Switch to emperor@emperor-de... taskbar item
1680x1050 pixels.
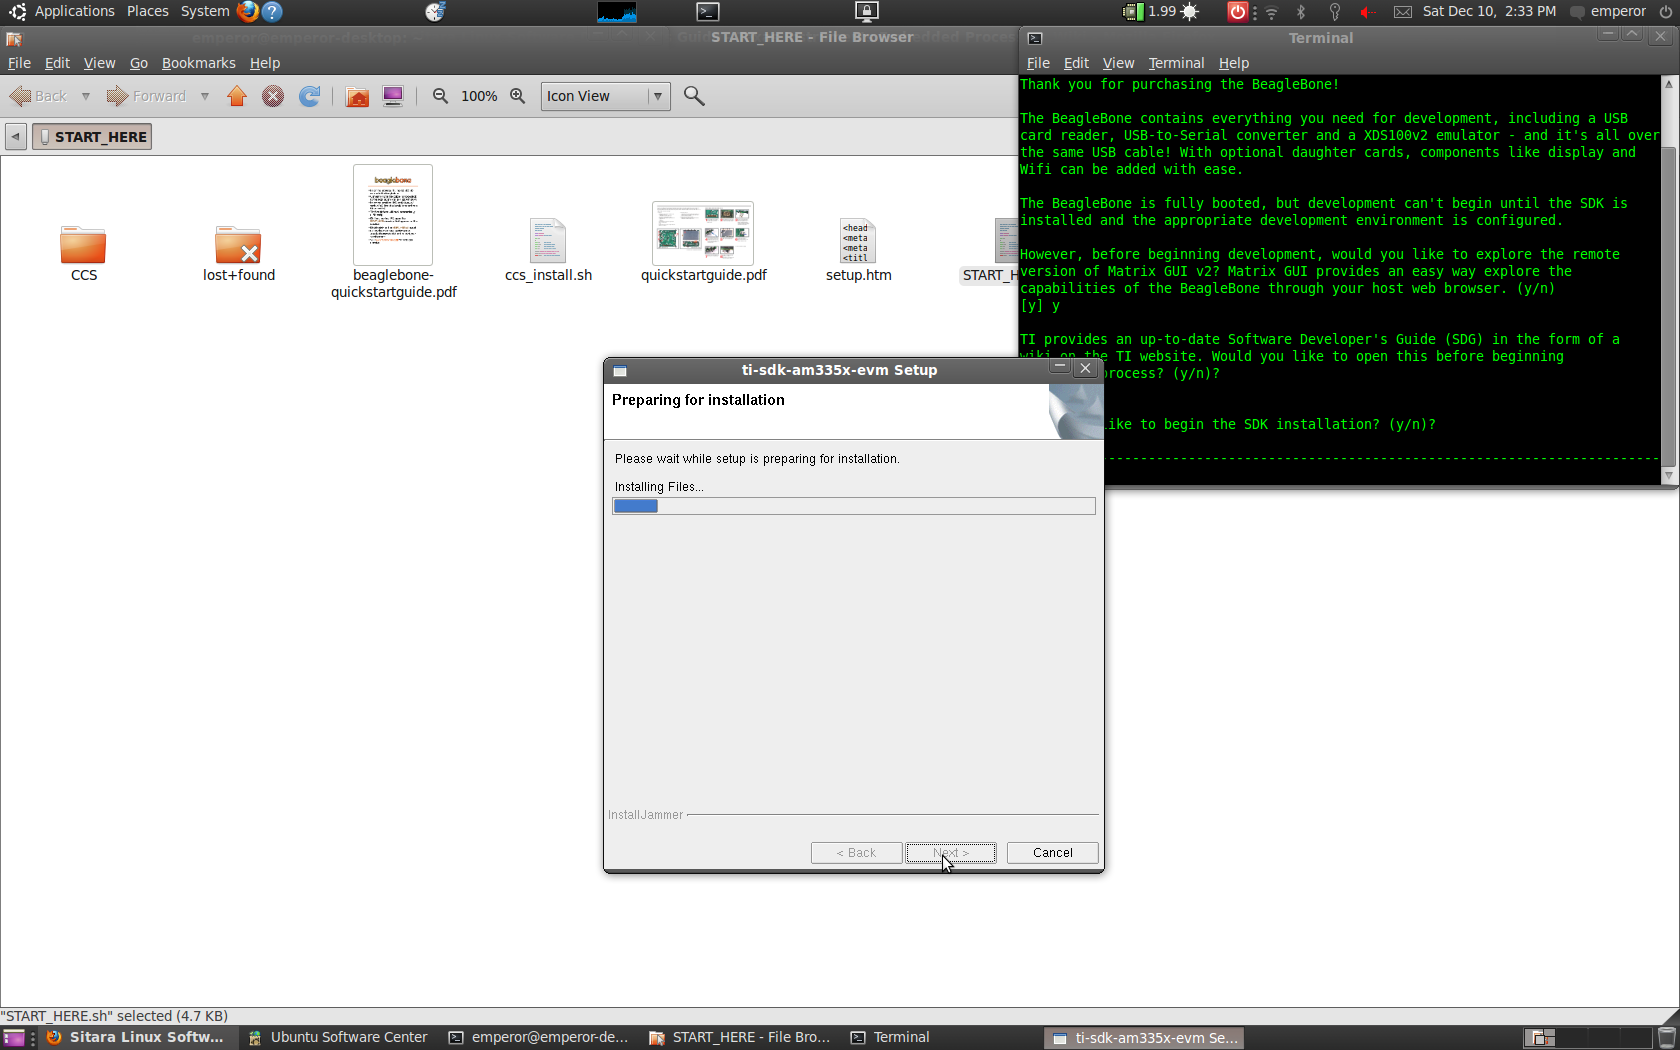click(x=538, y=1038)
